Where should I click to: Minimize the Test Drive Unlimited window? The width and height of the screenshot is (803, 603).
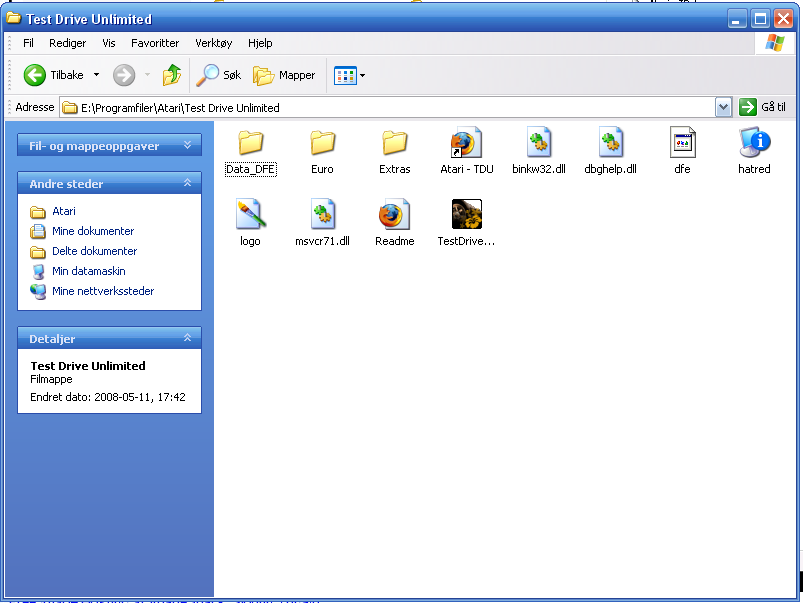pos(737,19)
